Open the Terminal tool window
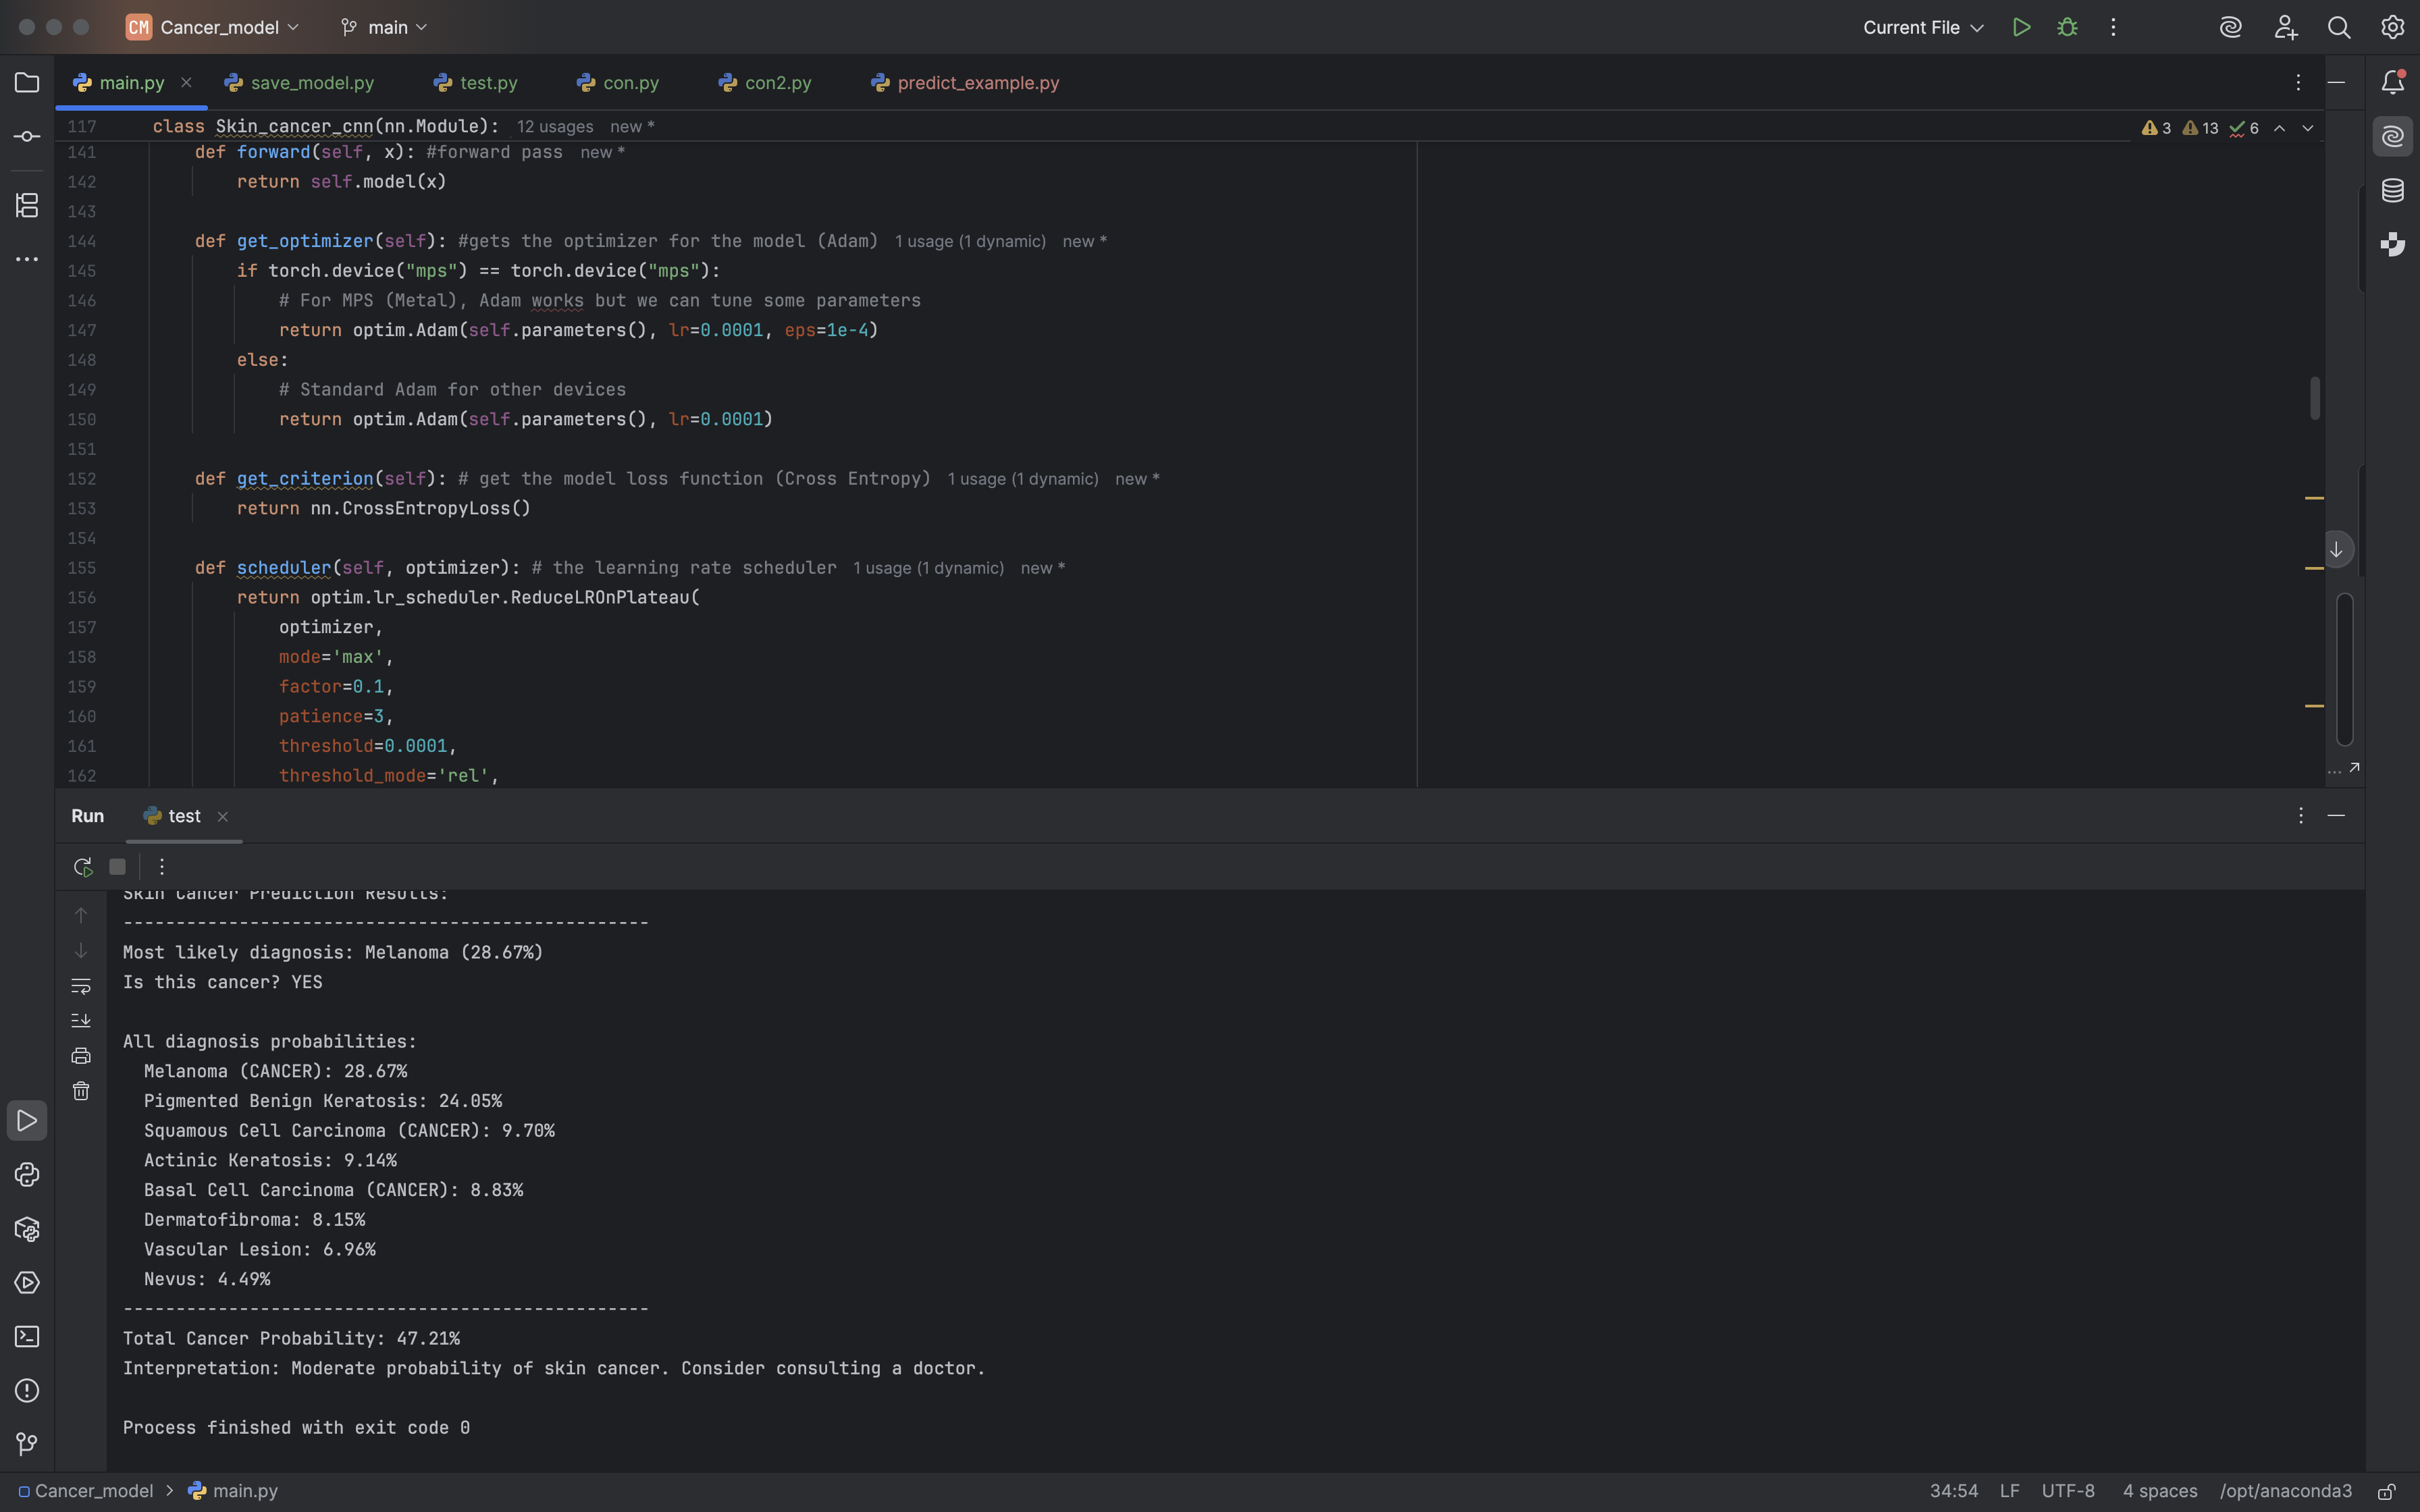Image resolution: width=2420 pixels, height=1512 pixels. (x=27, y=1337)
